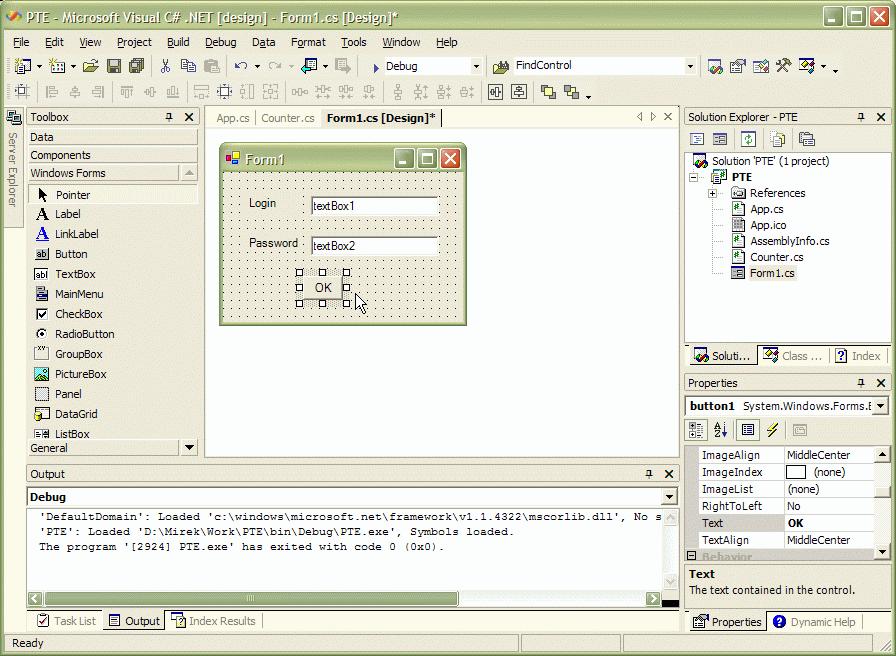Open the Build menu

(178, 42)
